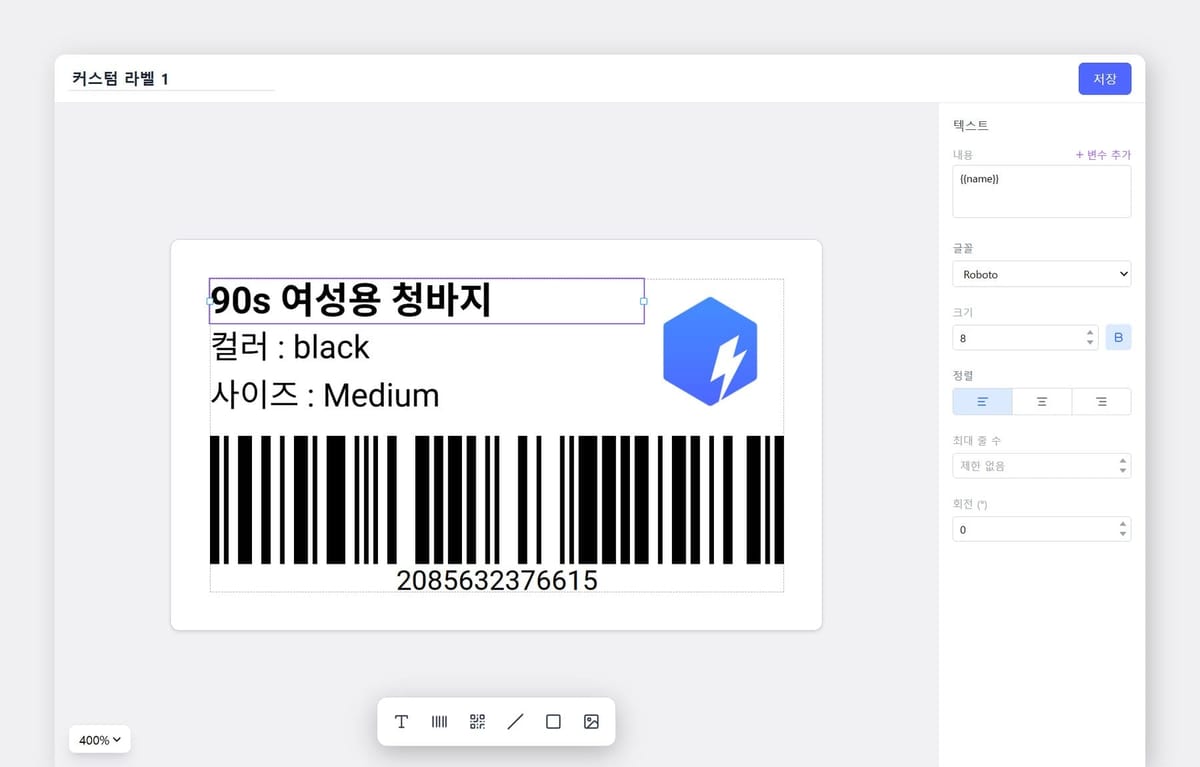Screen dimensions: 1200x767
Task: Select the QR code tool
Action: (477, 721)
